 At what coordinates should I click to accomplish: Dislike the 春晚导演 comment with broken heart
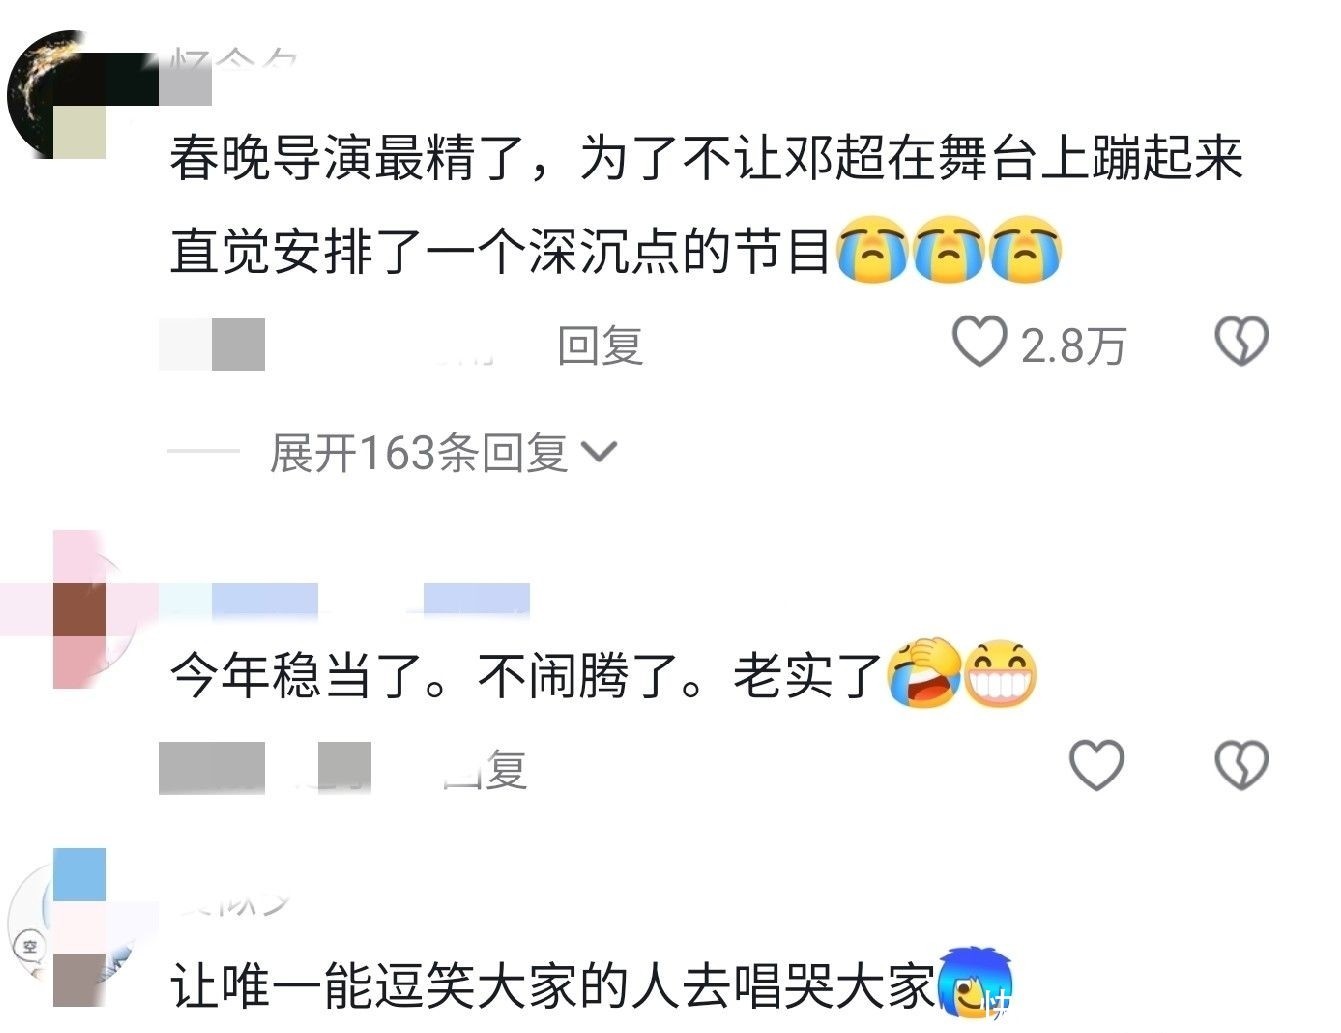click(1241, 342)
